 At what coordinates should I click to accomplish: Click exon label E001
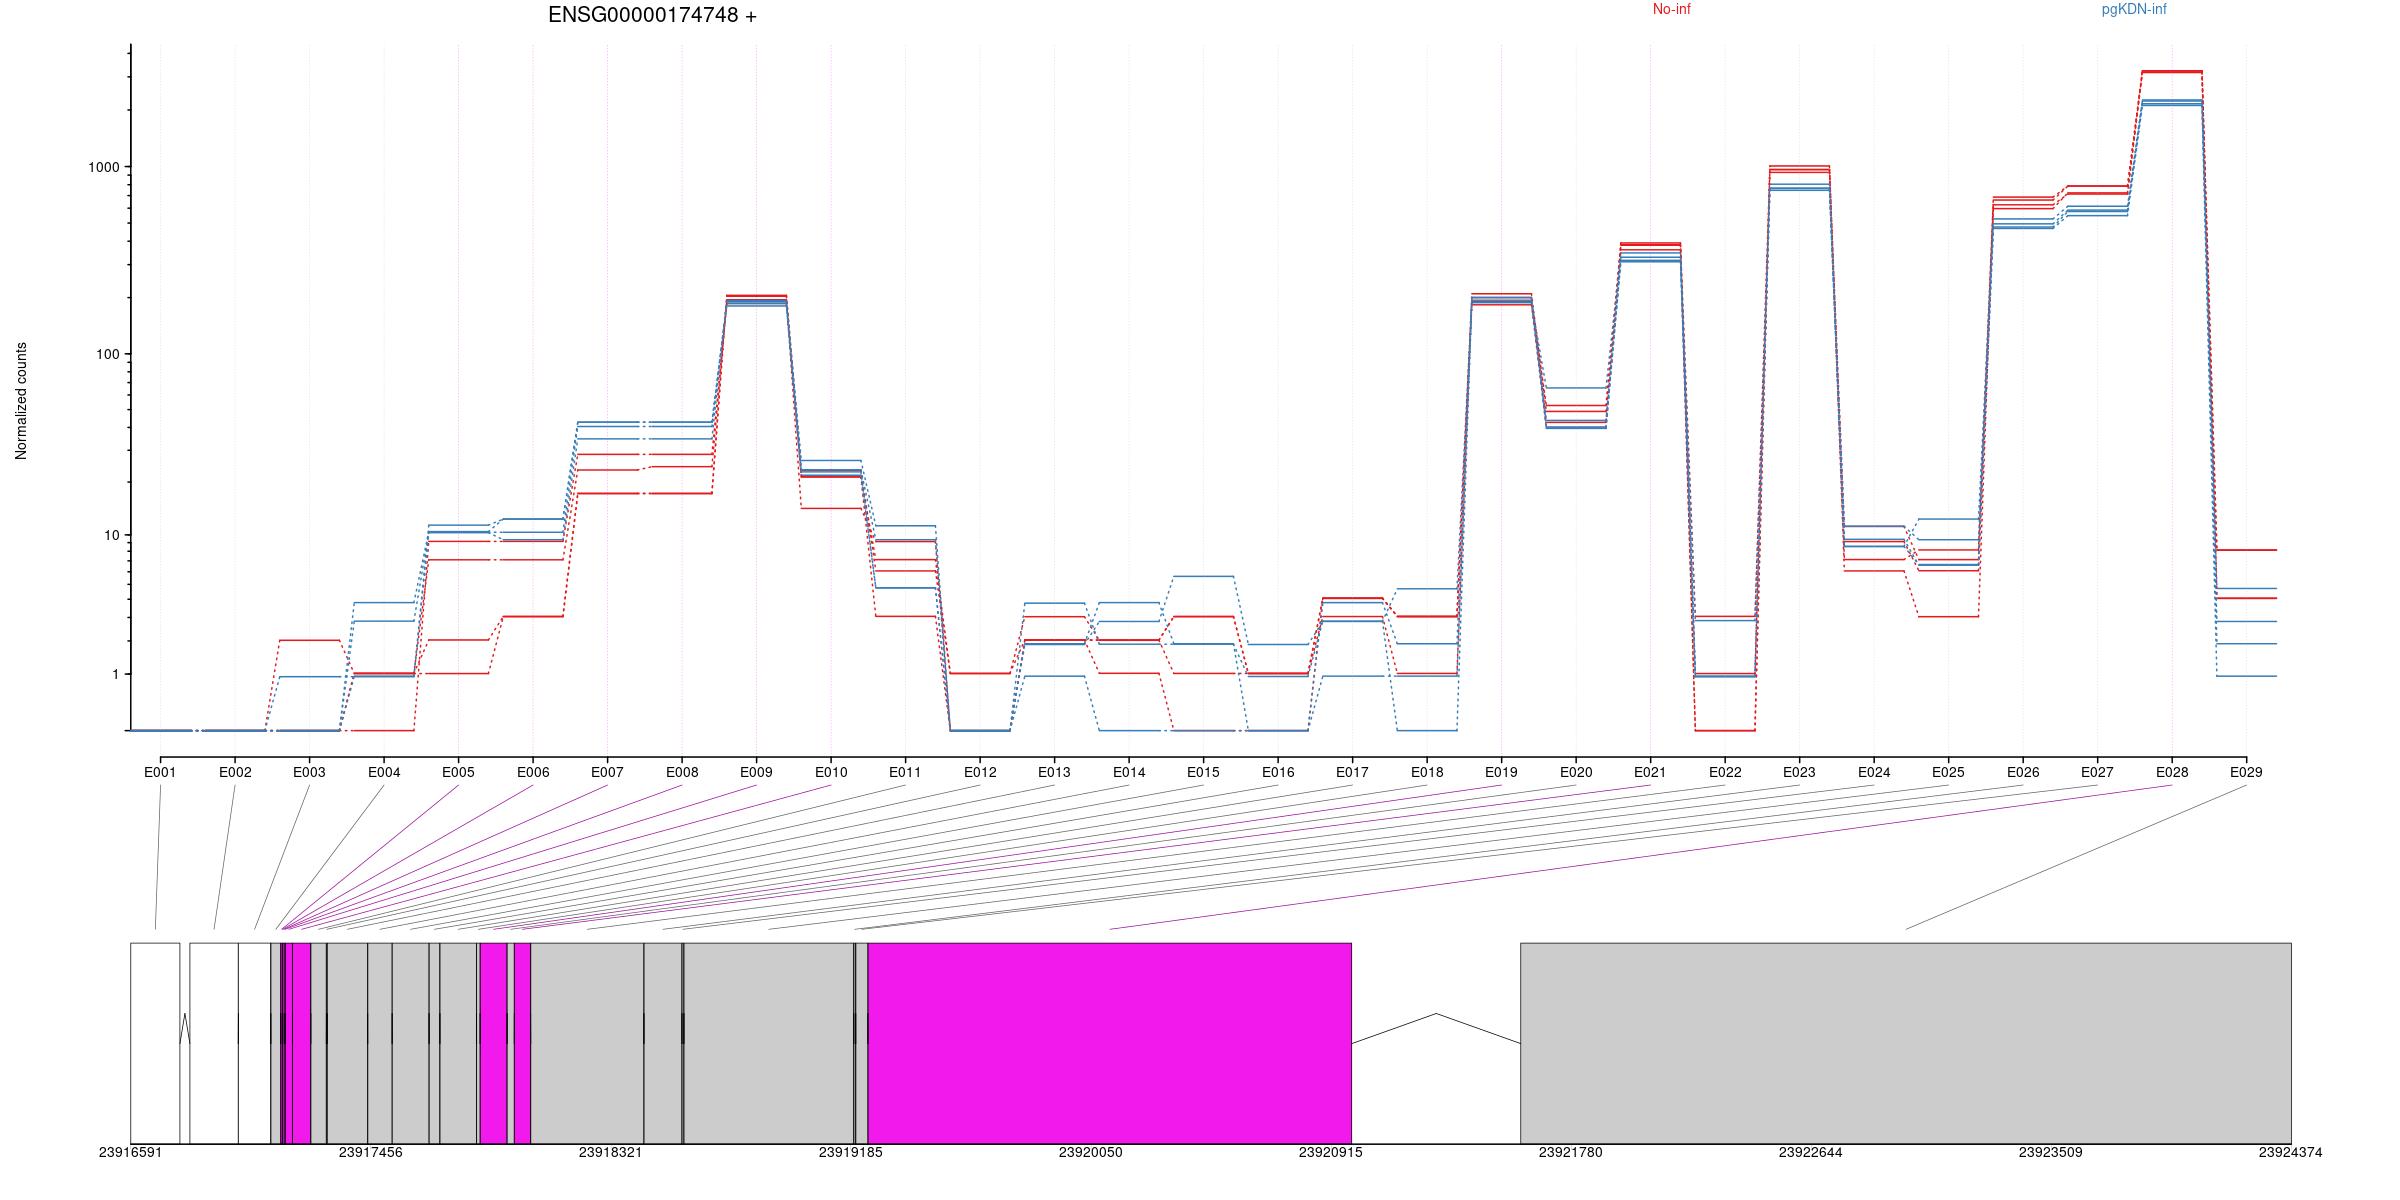click(x=160, y=772)
